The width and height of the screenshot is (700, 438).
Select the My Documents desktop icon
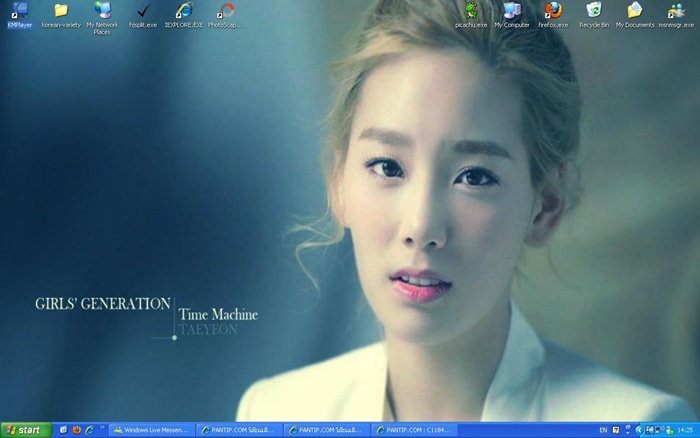(635, 15)
